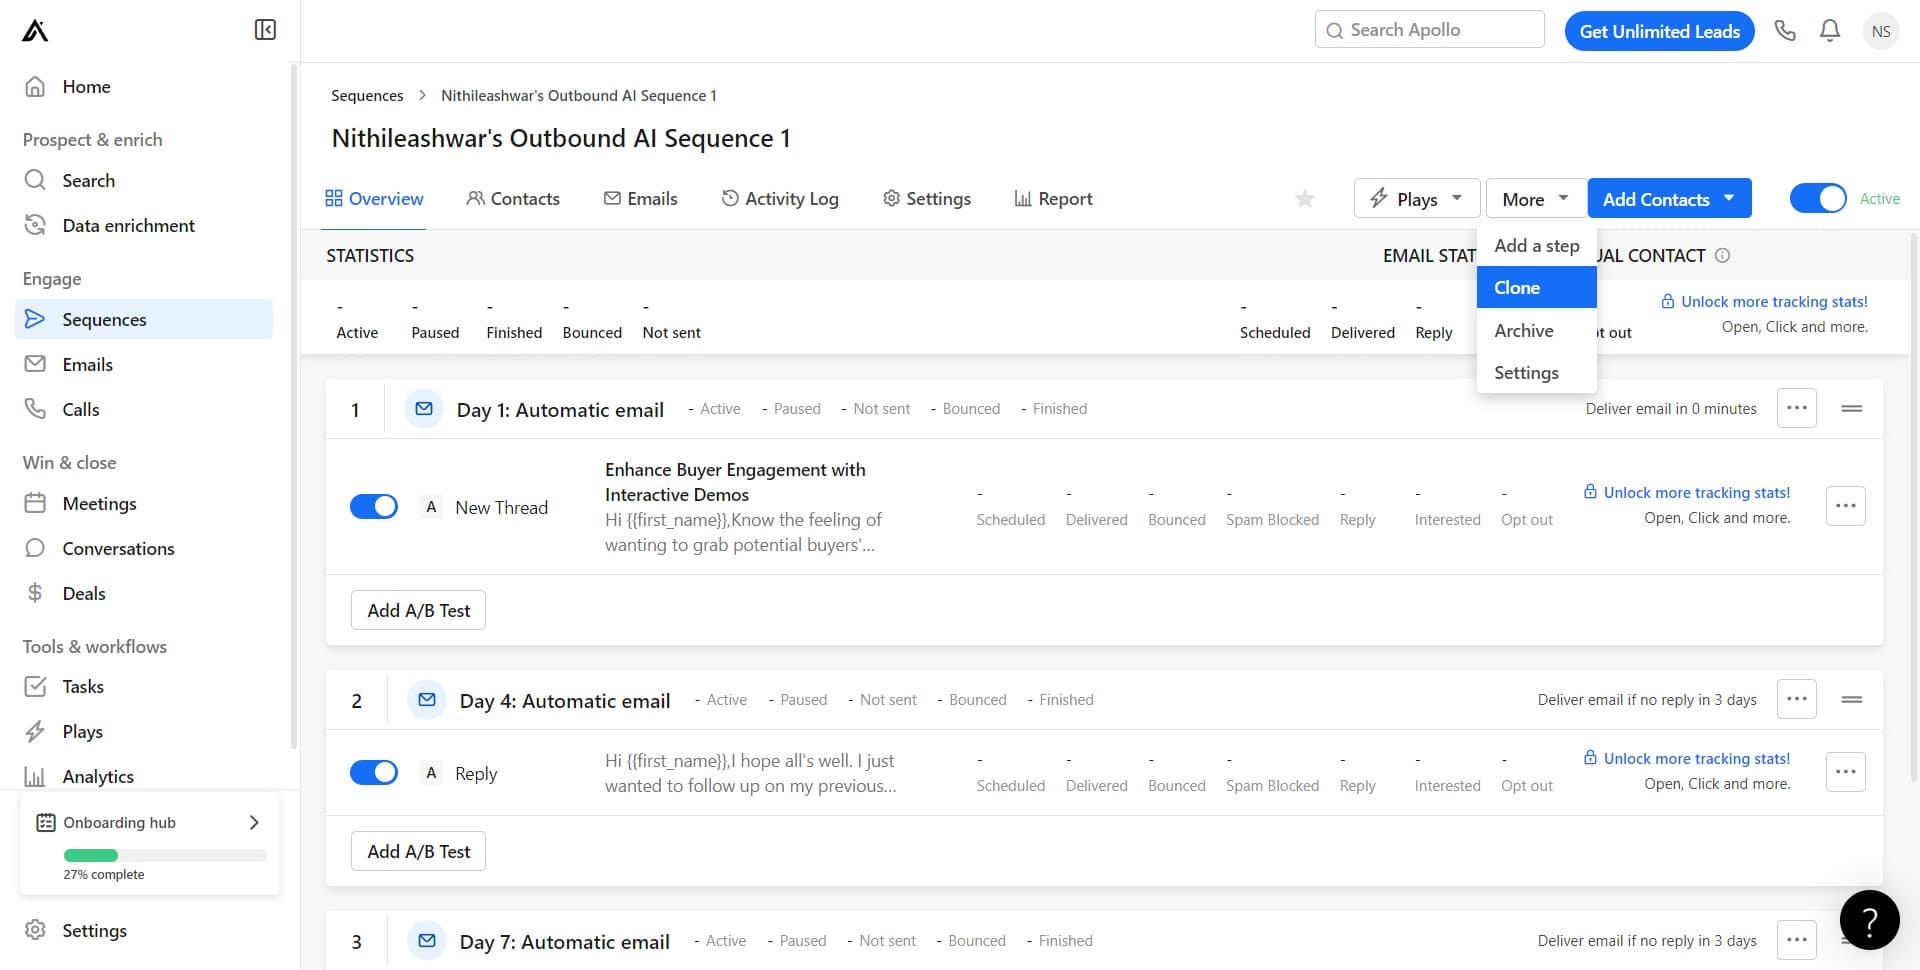Collapse the left sidebar panel icon
The width and height of the screenshot is (1920, 970).
point(265,30)
